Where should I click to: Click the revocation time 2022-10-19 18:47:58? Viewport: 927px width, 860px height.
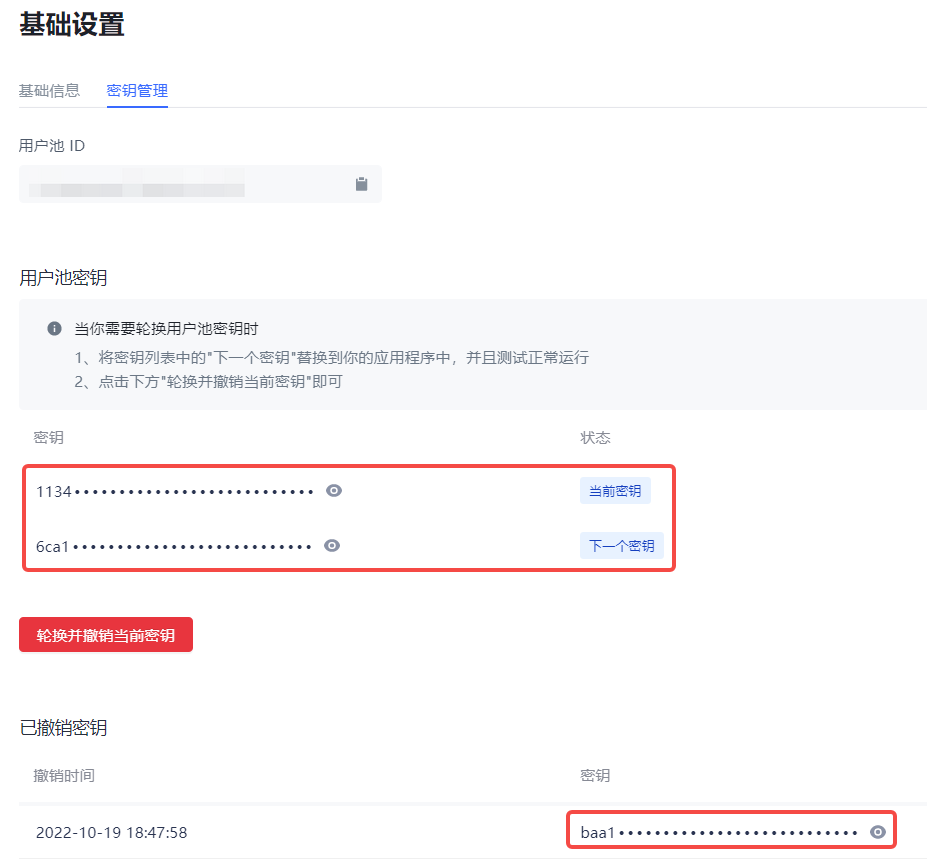click(111, 832)
